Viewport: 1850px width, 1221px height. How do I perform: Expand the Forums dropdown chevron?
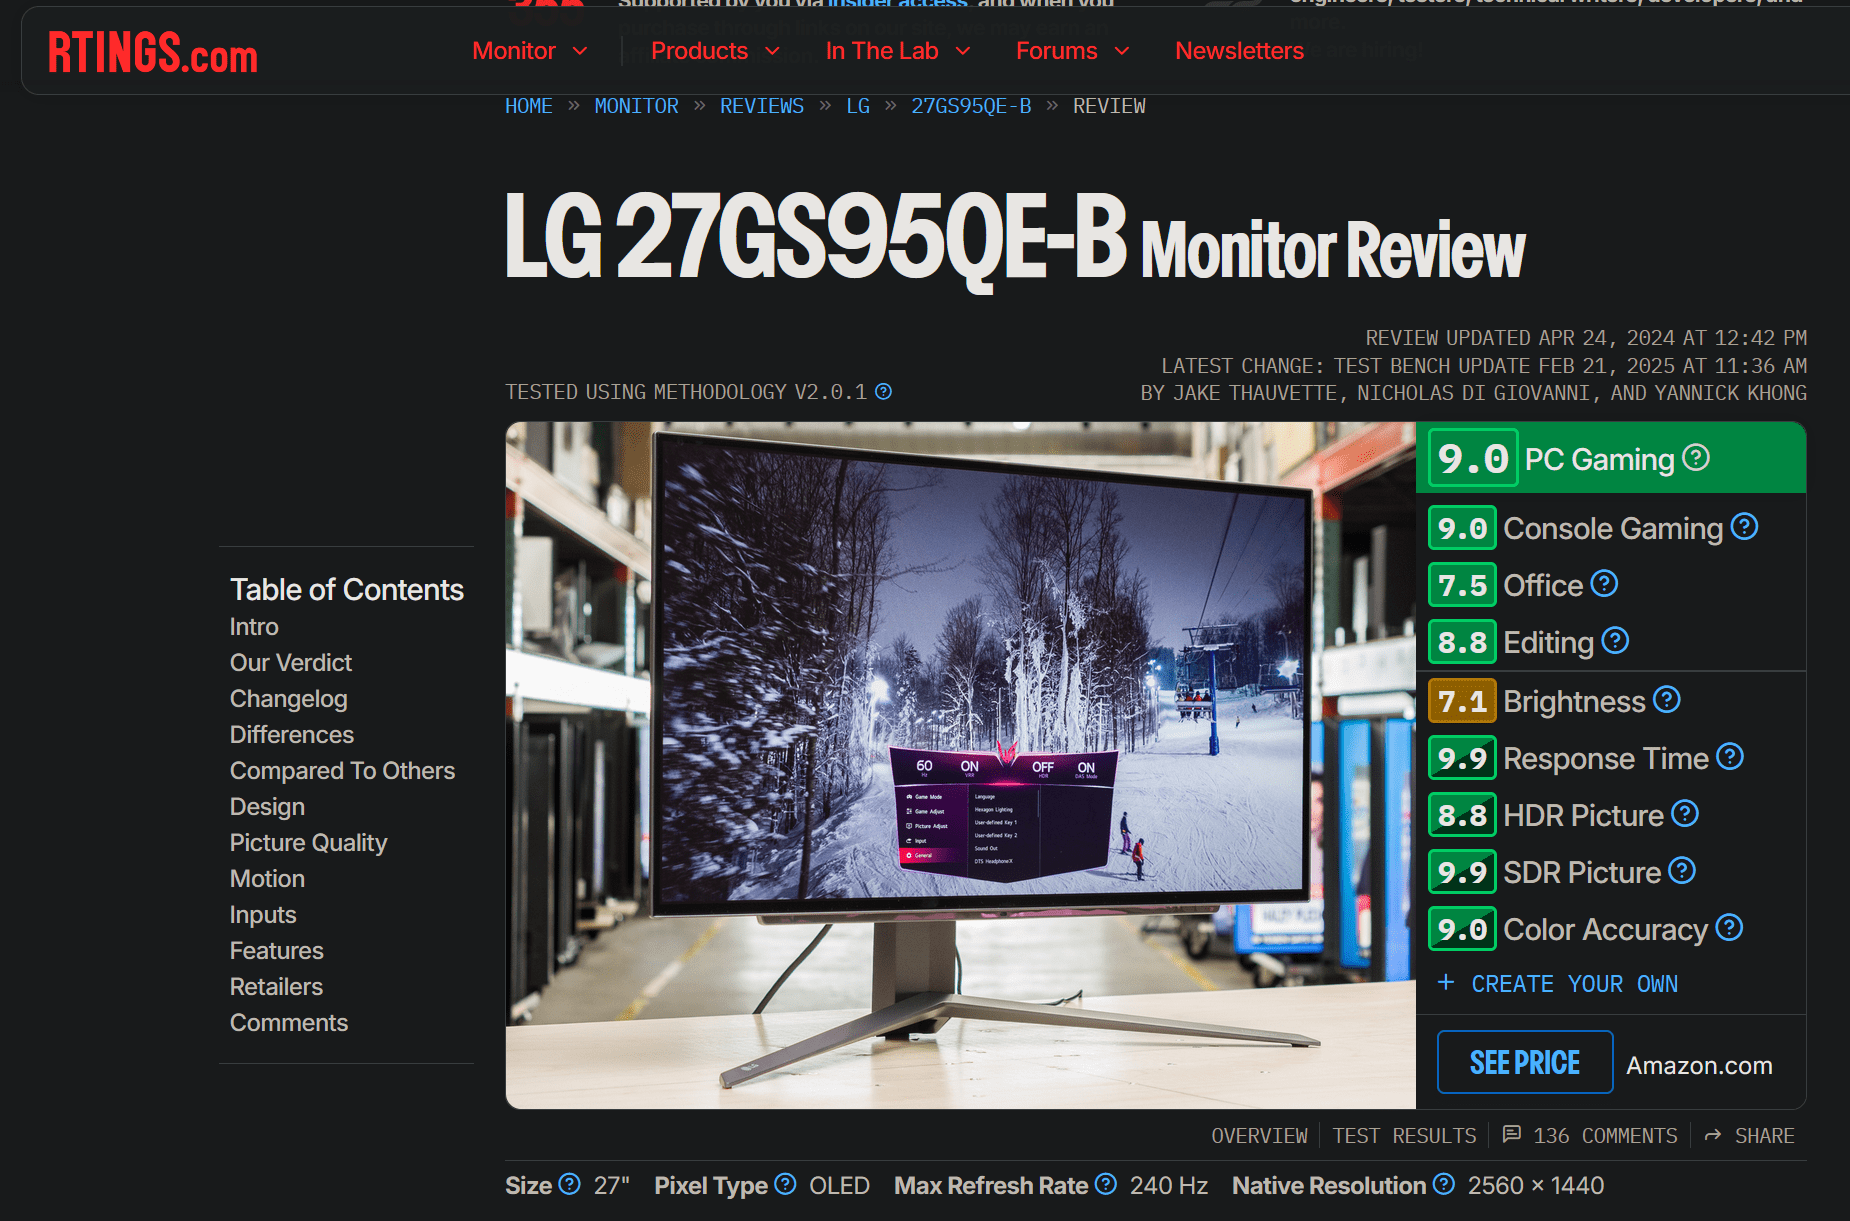(1122, 51)
